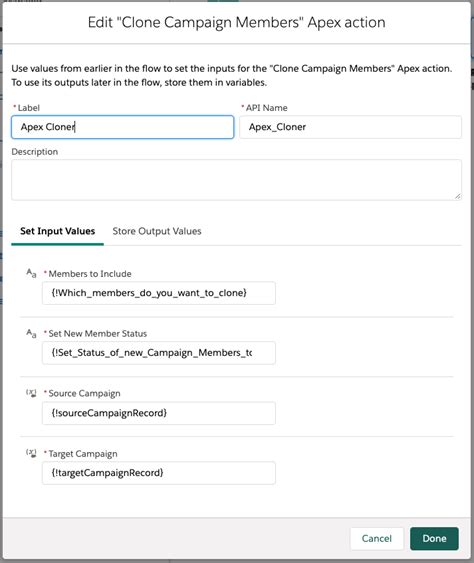Viewport: 474px width, 563px height.
Task: Open the Members to Include resource picker
Action: pos(159,293)
